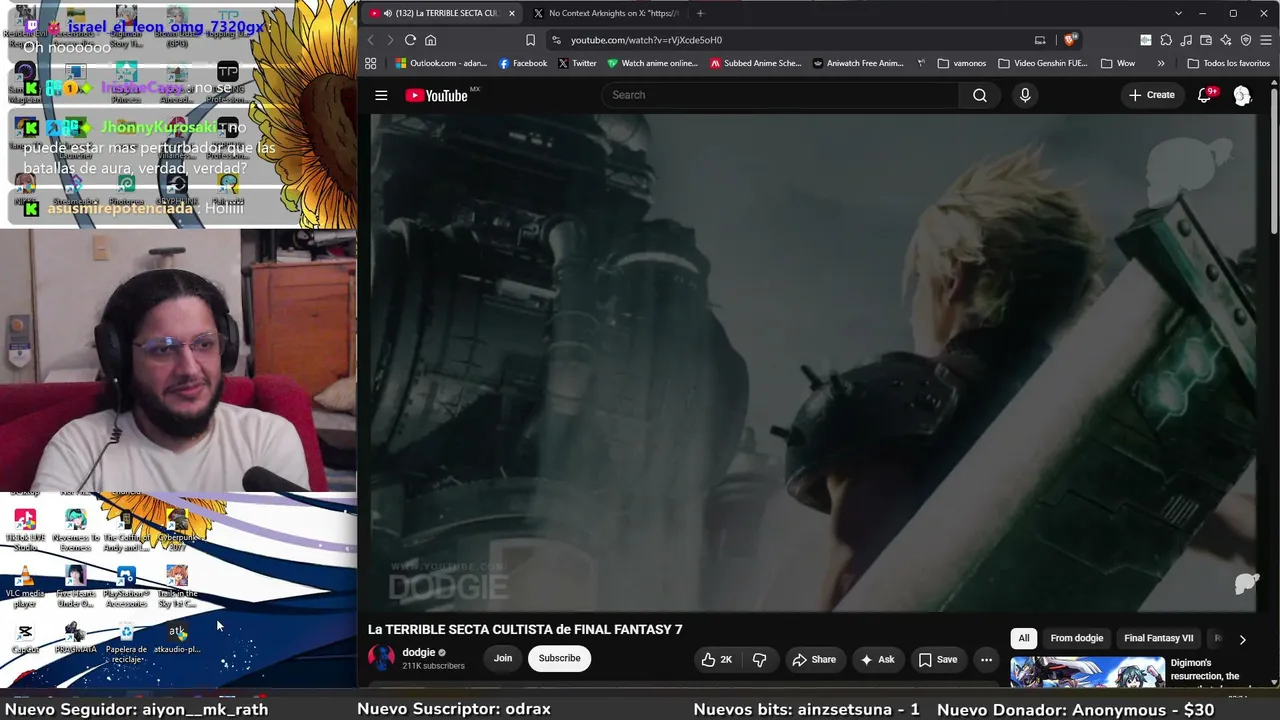Image resolution: width=1280 pixels, height=720 pixels.
Task: Click the browser address bar URL
Action: pos(646,40)
